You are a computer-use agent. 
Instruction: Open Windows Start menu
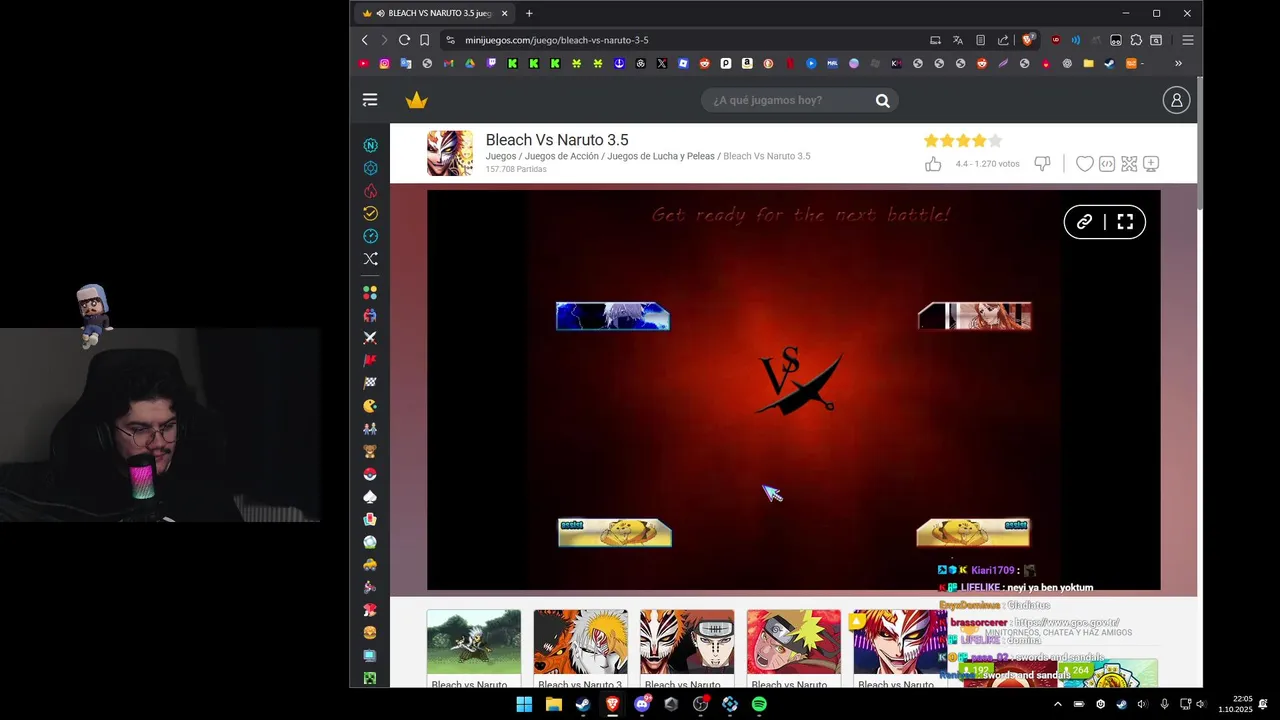tap(524, 704)
